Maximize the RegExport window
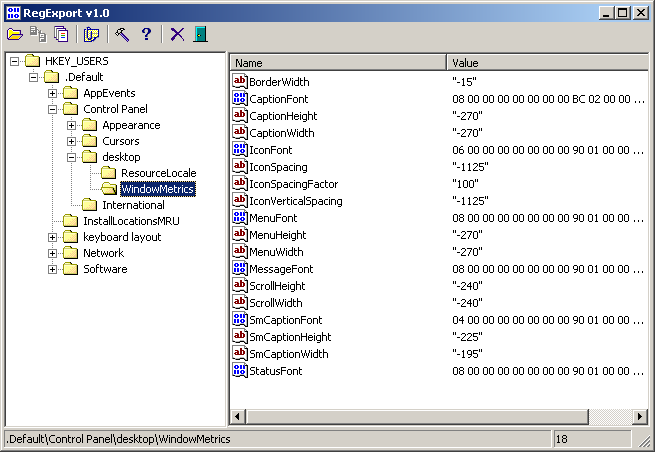 [623, 13]
